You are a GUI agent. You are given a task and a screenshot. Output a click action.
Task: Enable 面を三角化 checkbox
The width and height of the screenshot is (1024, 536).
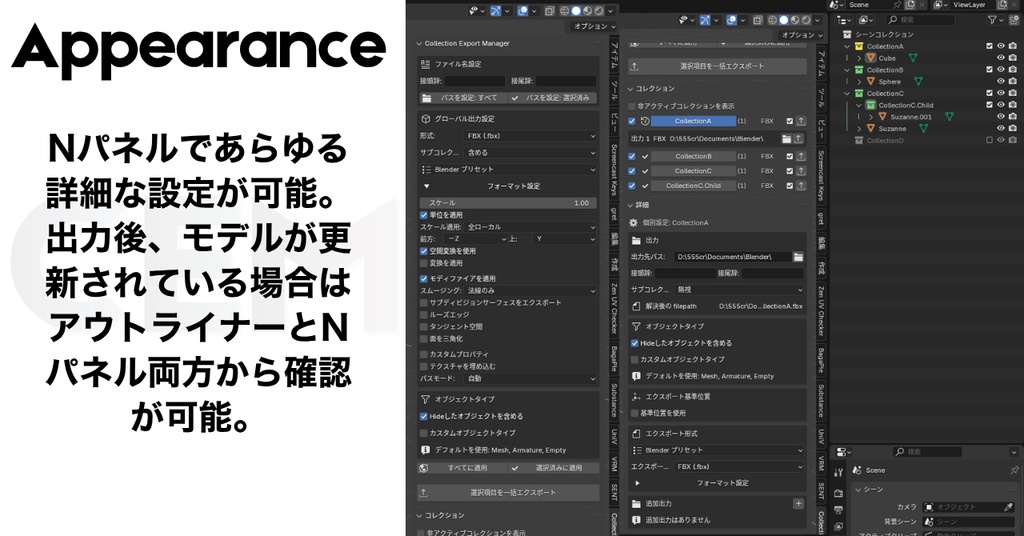point(424,339)
